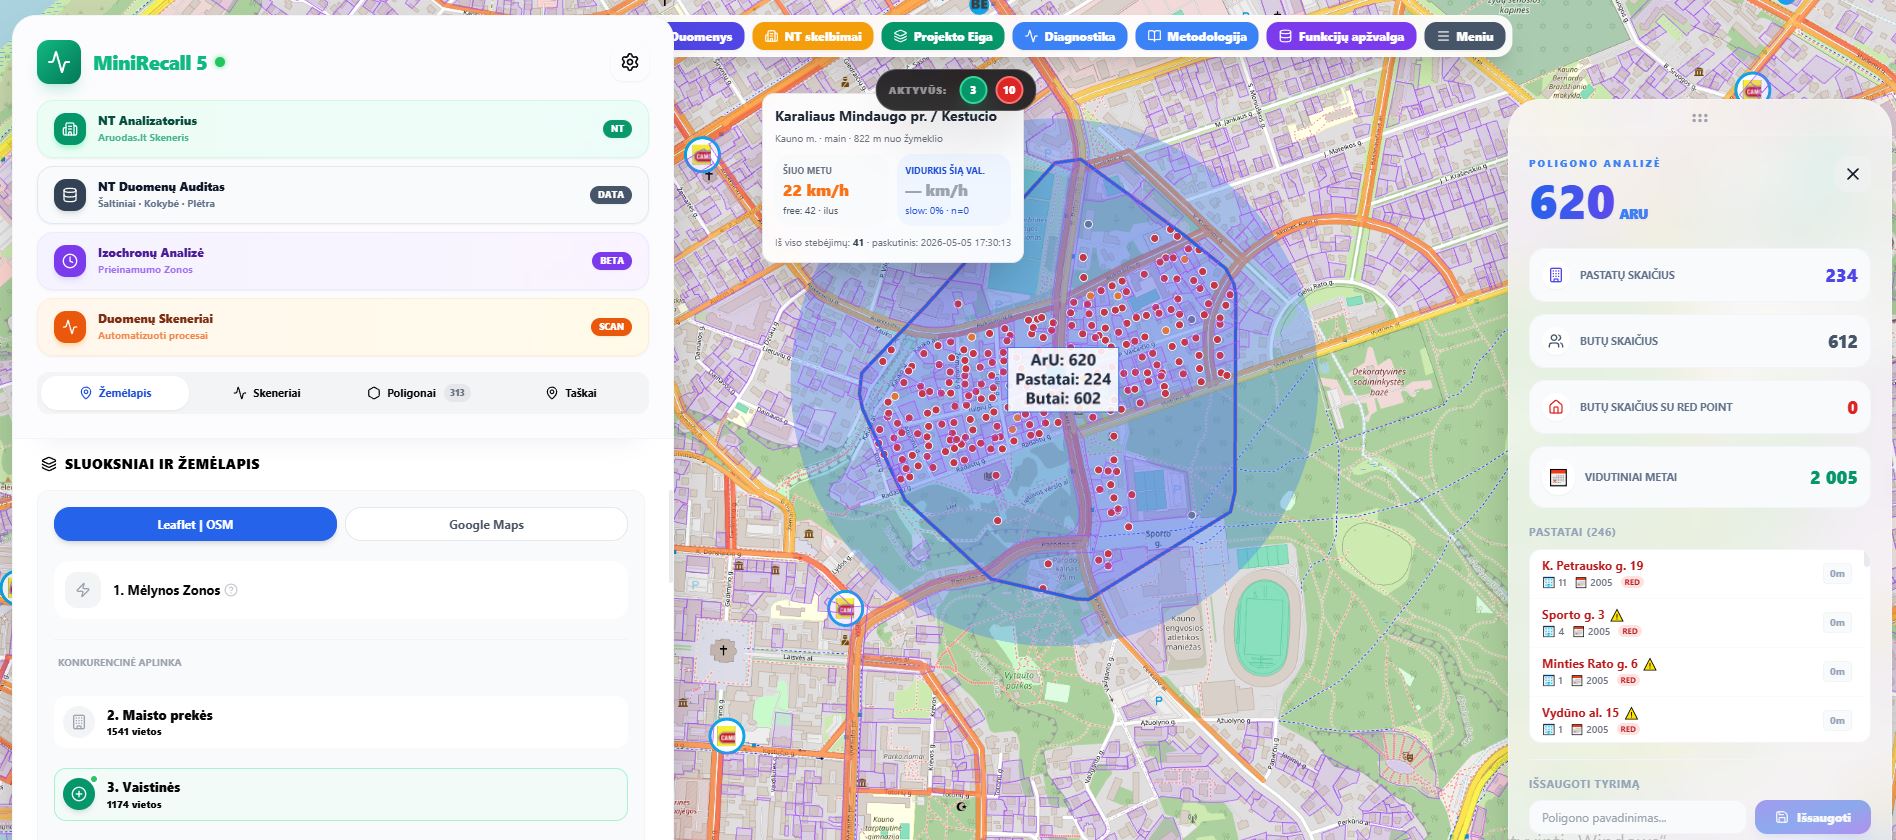
Task: Open Metodologija in the top bar
Action: pos(1197,37)
